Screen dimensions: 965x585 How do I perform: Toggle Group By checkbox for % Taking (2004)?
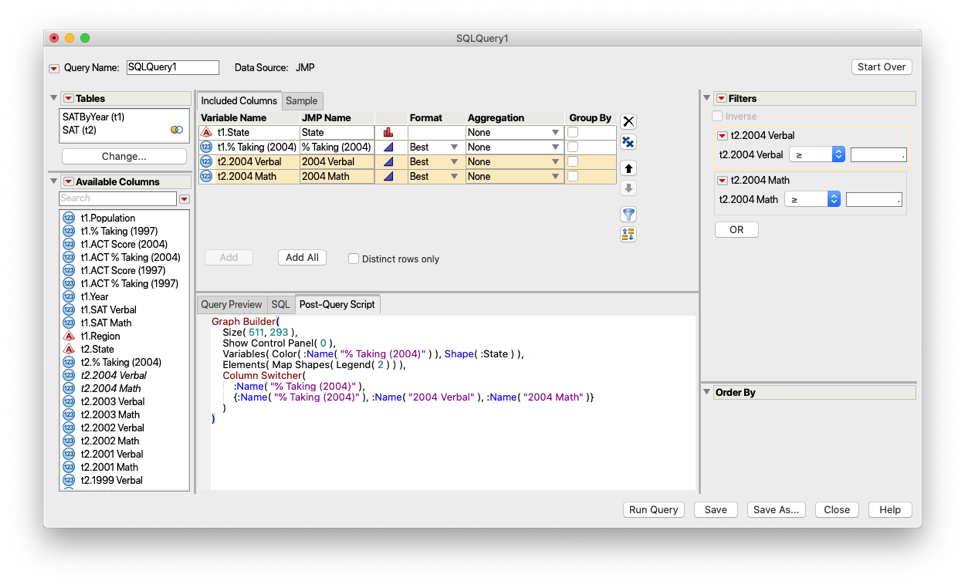(573, 147)
